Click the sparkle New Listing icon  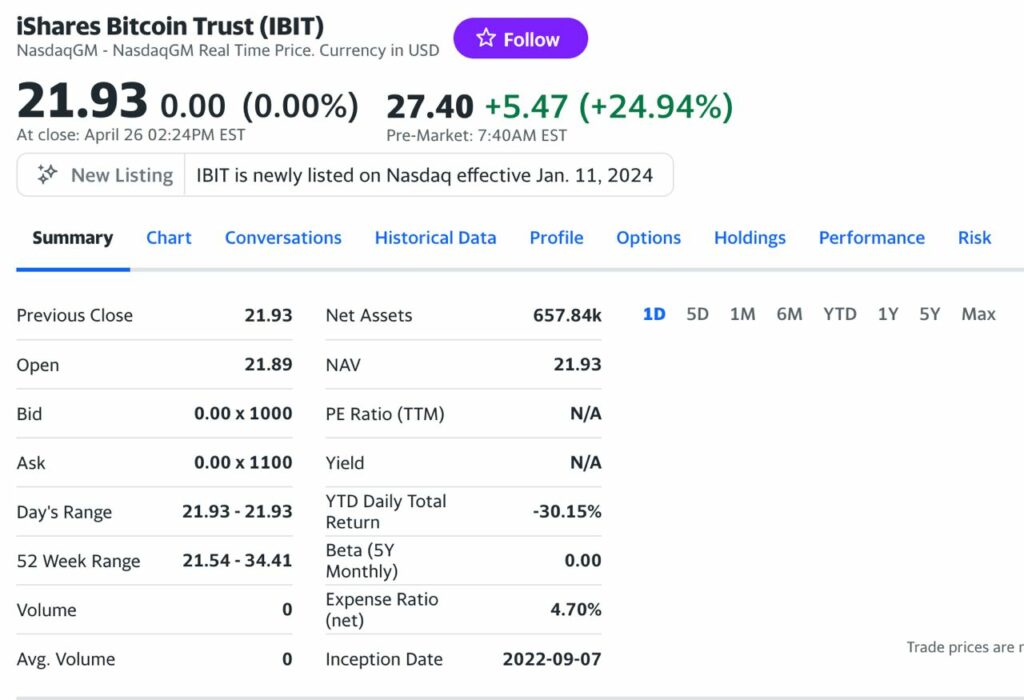(x=46, y=174)
